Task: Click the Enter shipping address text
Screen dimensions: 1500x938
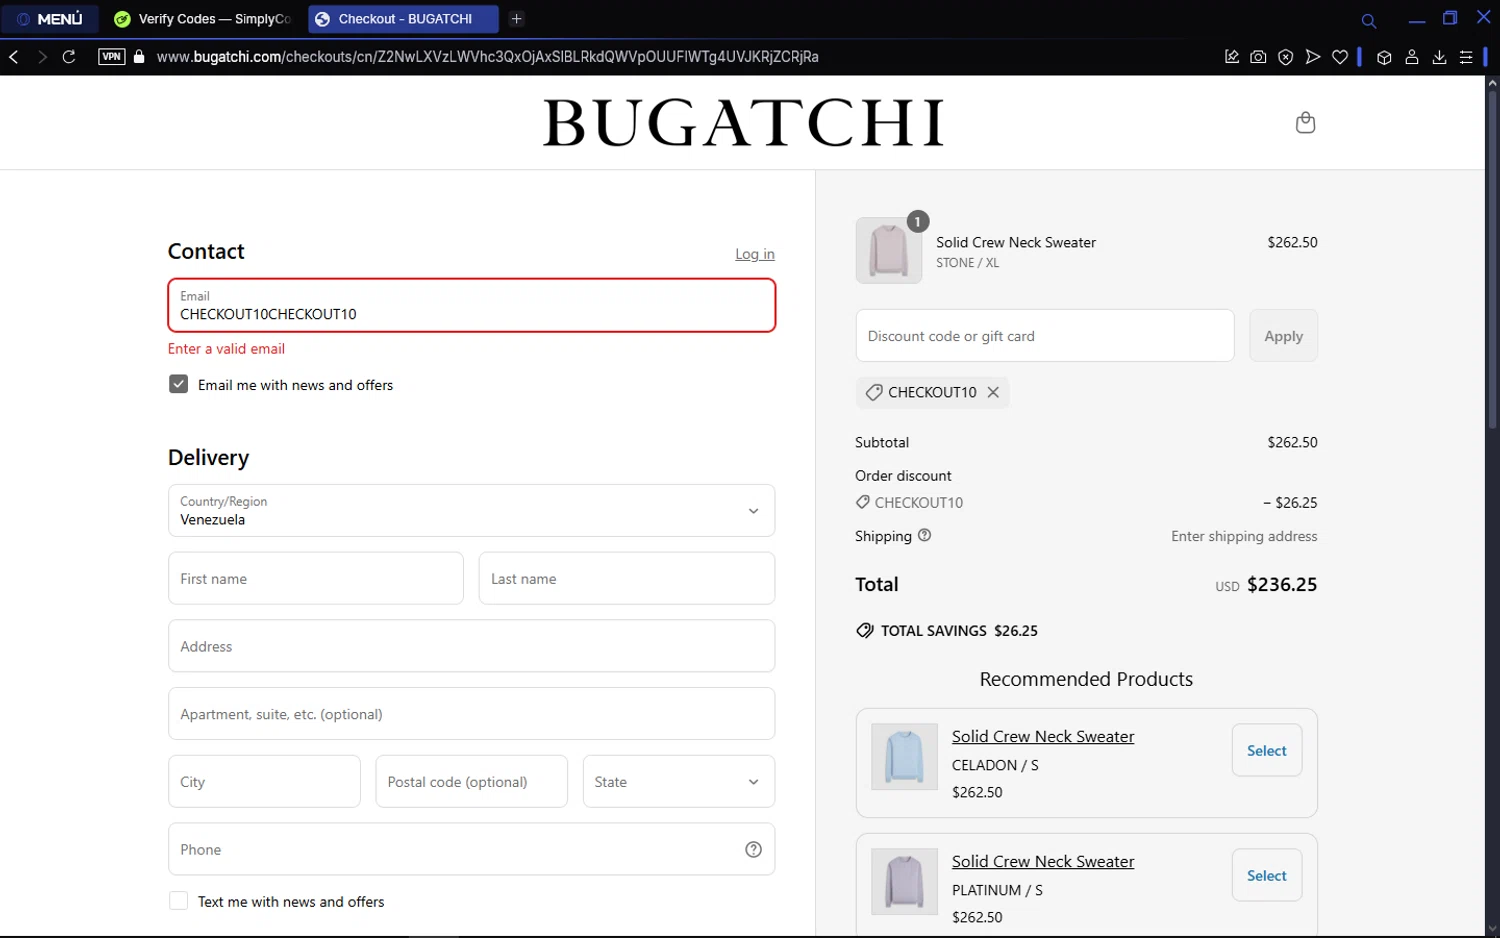Action: [1244, 536]
